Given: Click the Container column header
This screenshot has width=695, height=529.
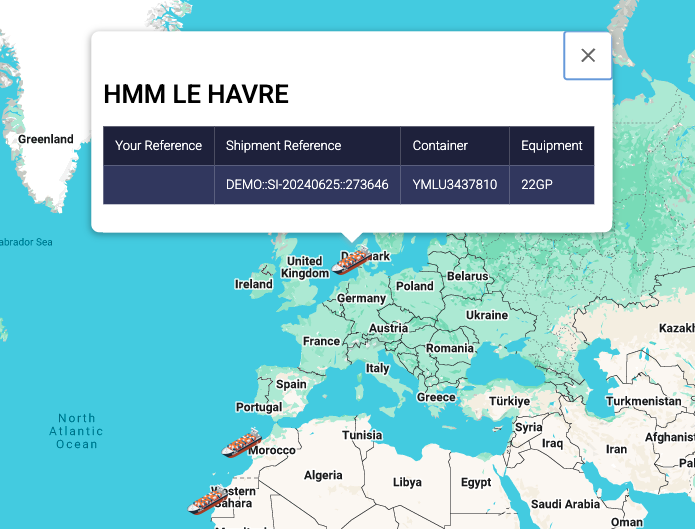Looking at the screenshot, I should click(455, 146).
